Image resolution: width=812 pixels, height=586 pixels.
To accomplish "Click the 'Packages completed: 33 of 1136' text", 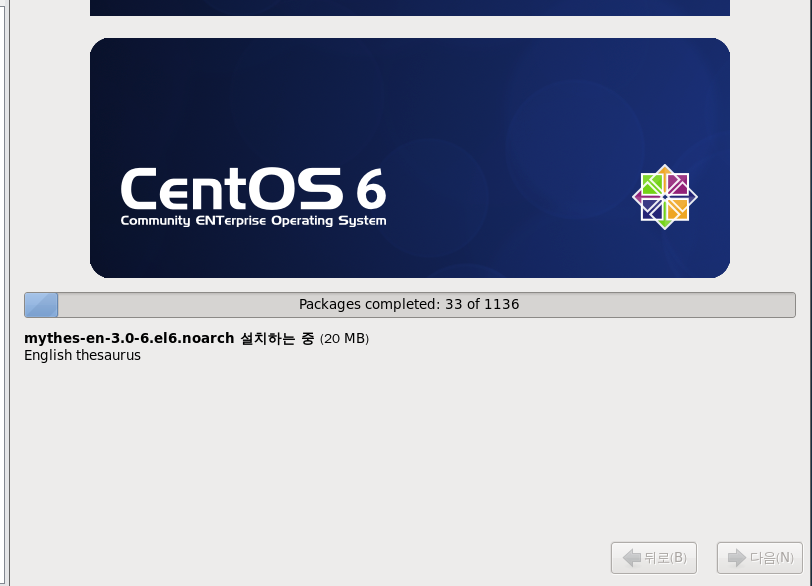I will click(409, 304).
